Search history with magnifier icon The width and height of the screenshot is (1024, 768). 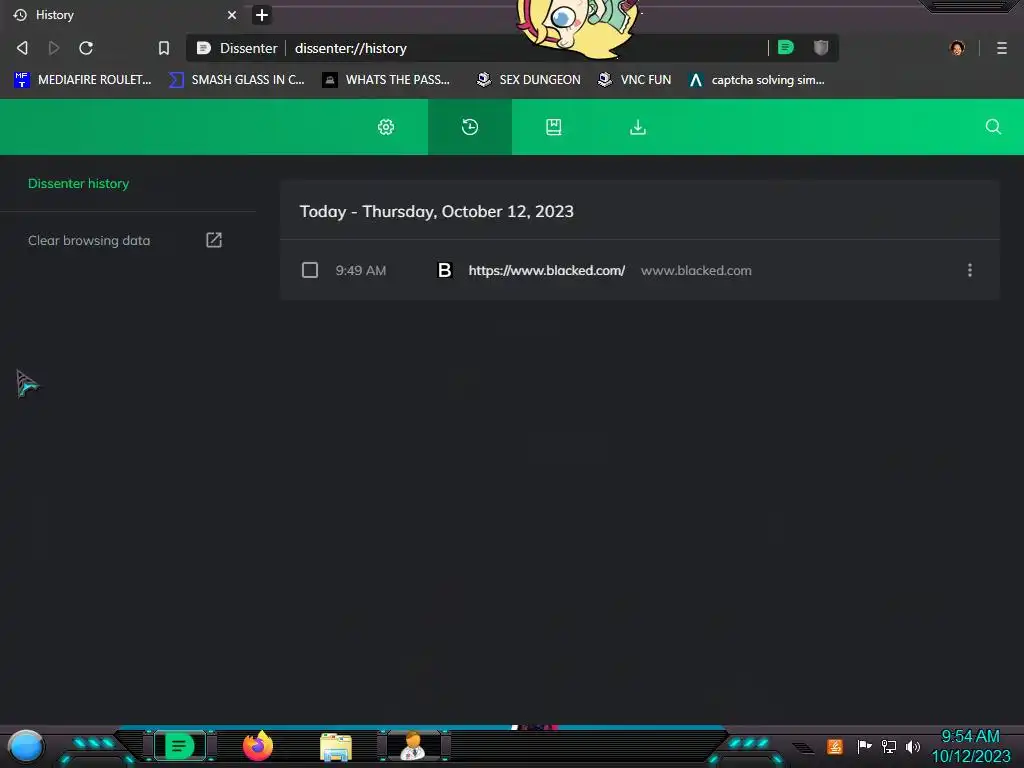point(993,127)
